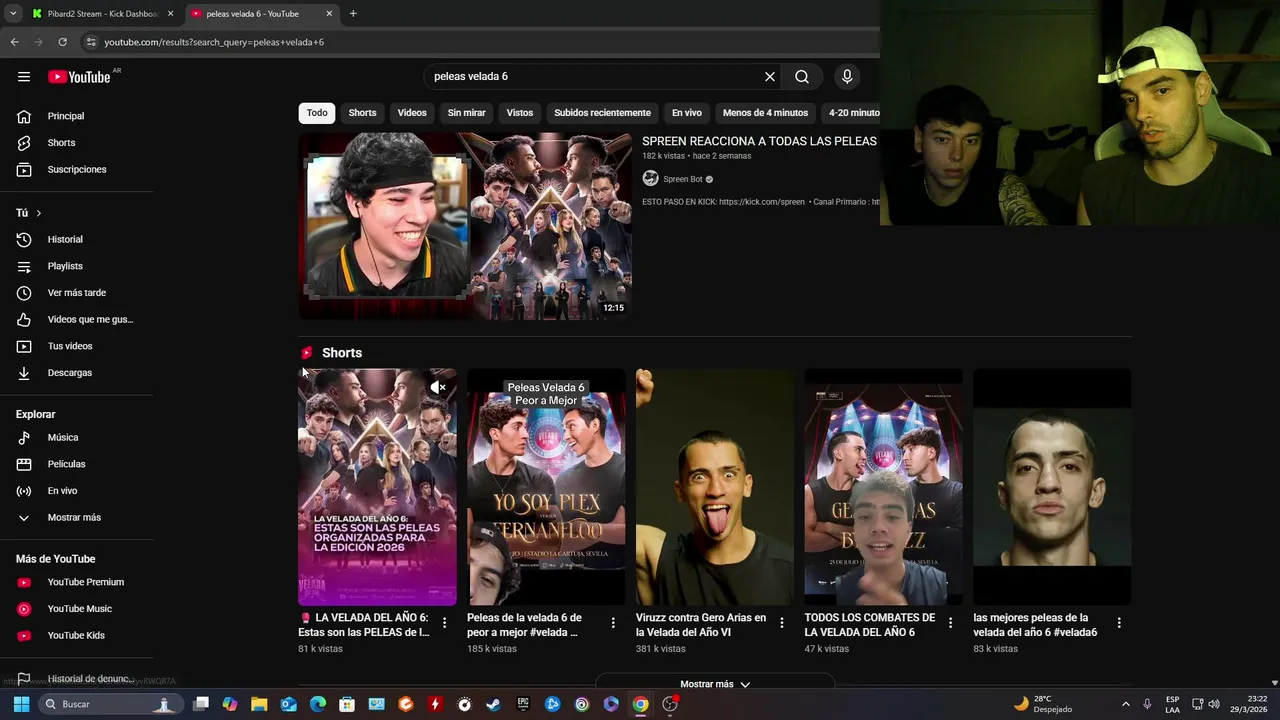Select the Subidos recientemente filter chip
1280x720 pixels.
coord(602,113)
